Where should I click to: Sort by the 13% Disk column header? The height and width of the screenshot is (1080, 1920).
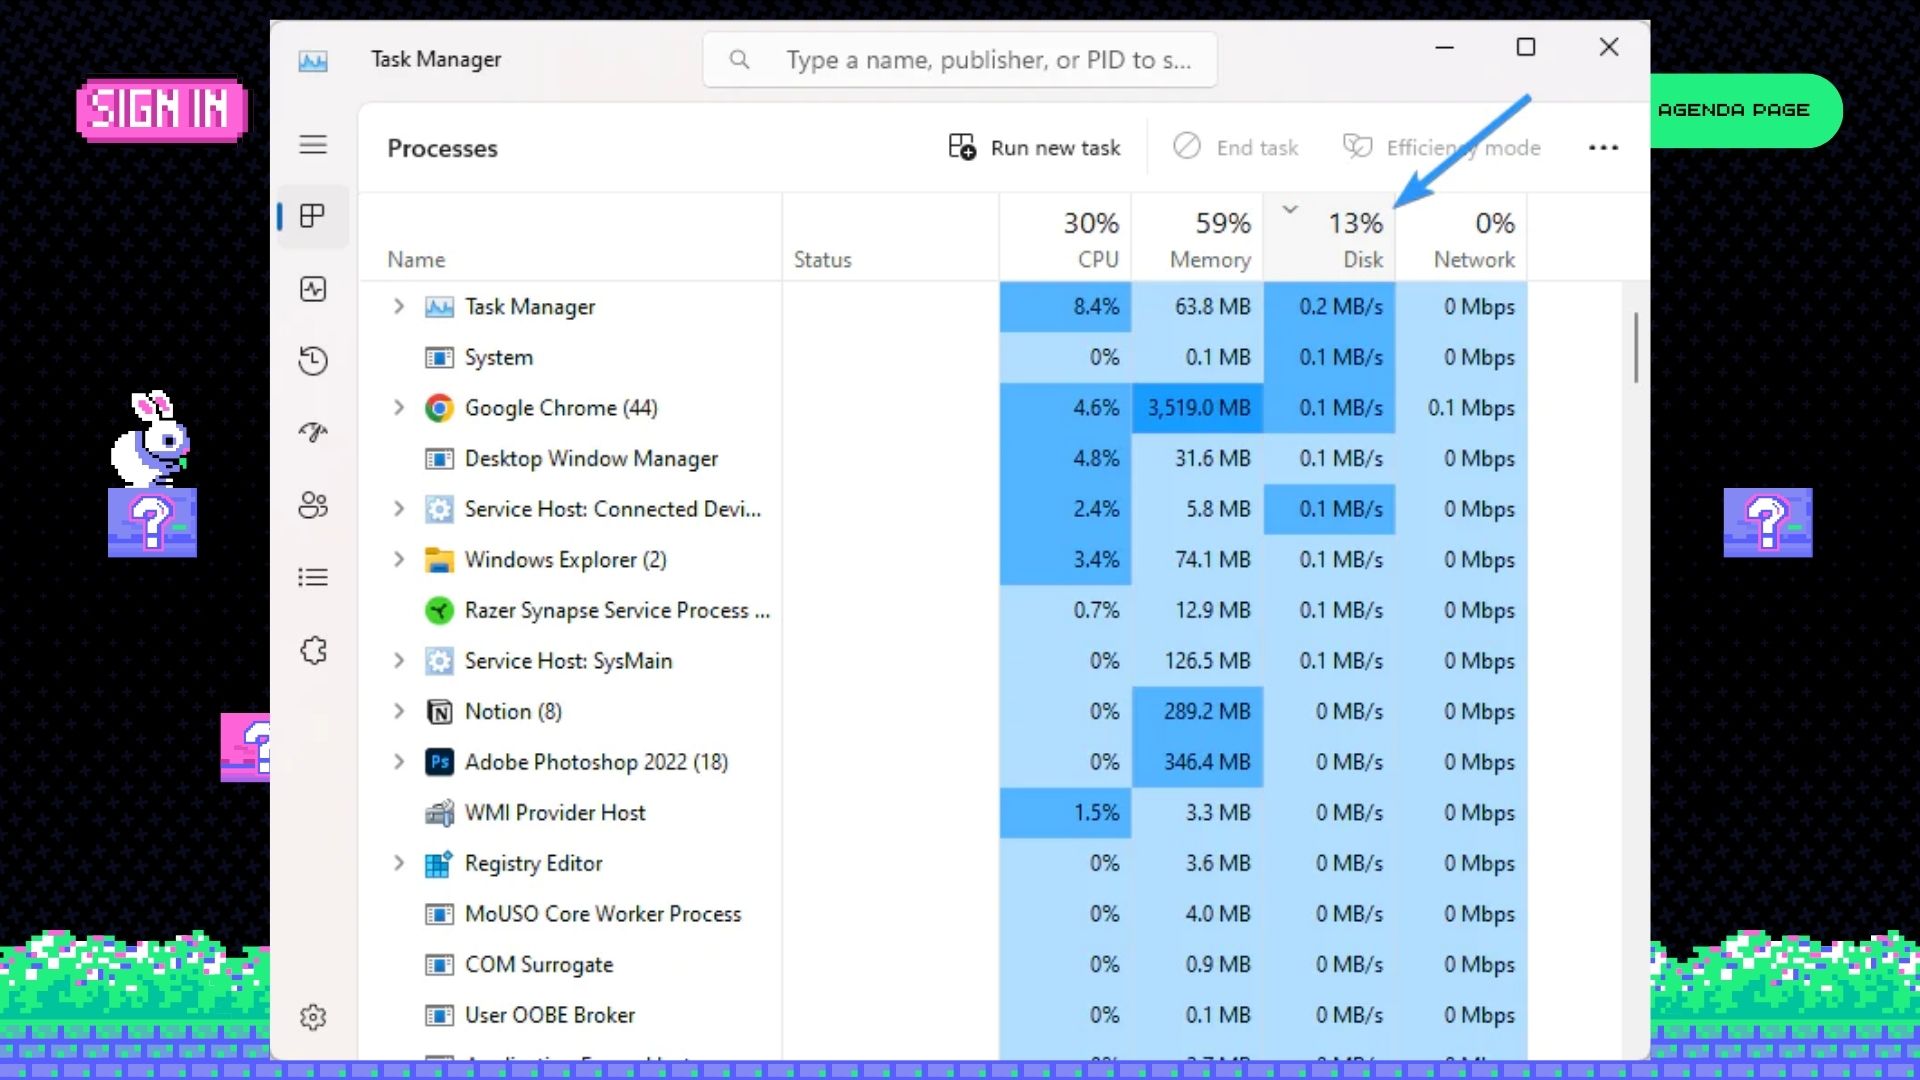point(1329,238)
